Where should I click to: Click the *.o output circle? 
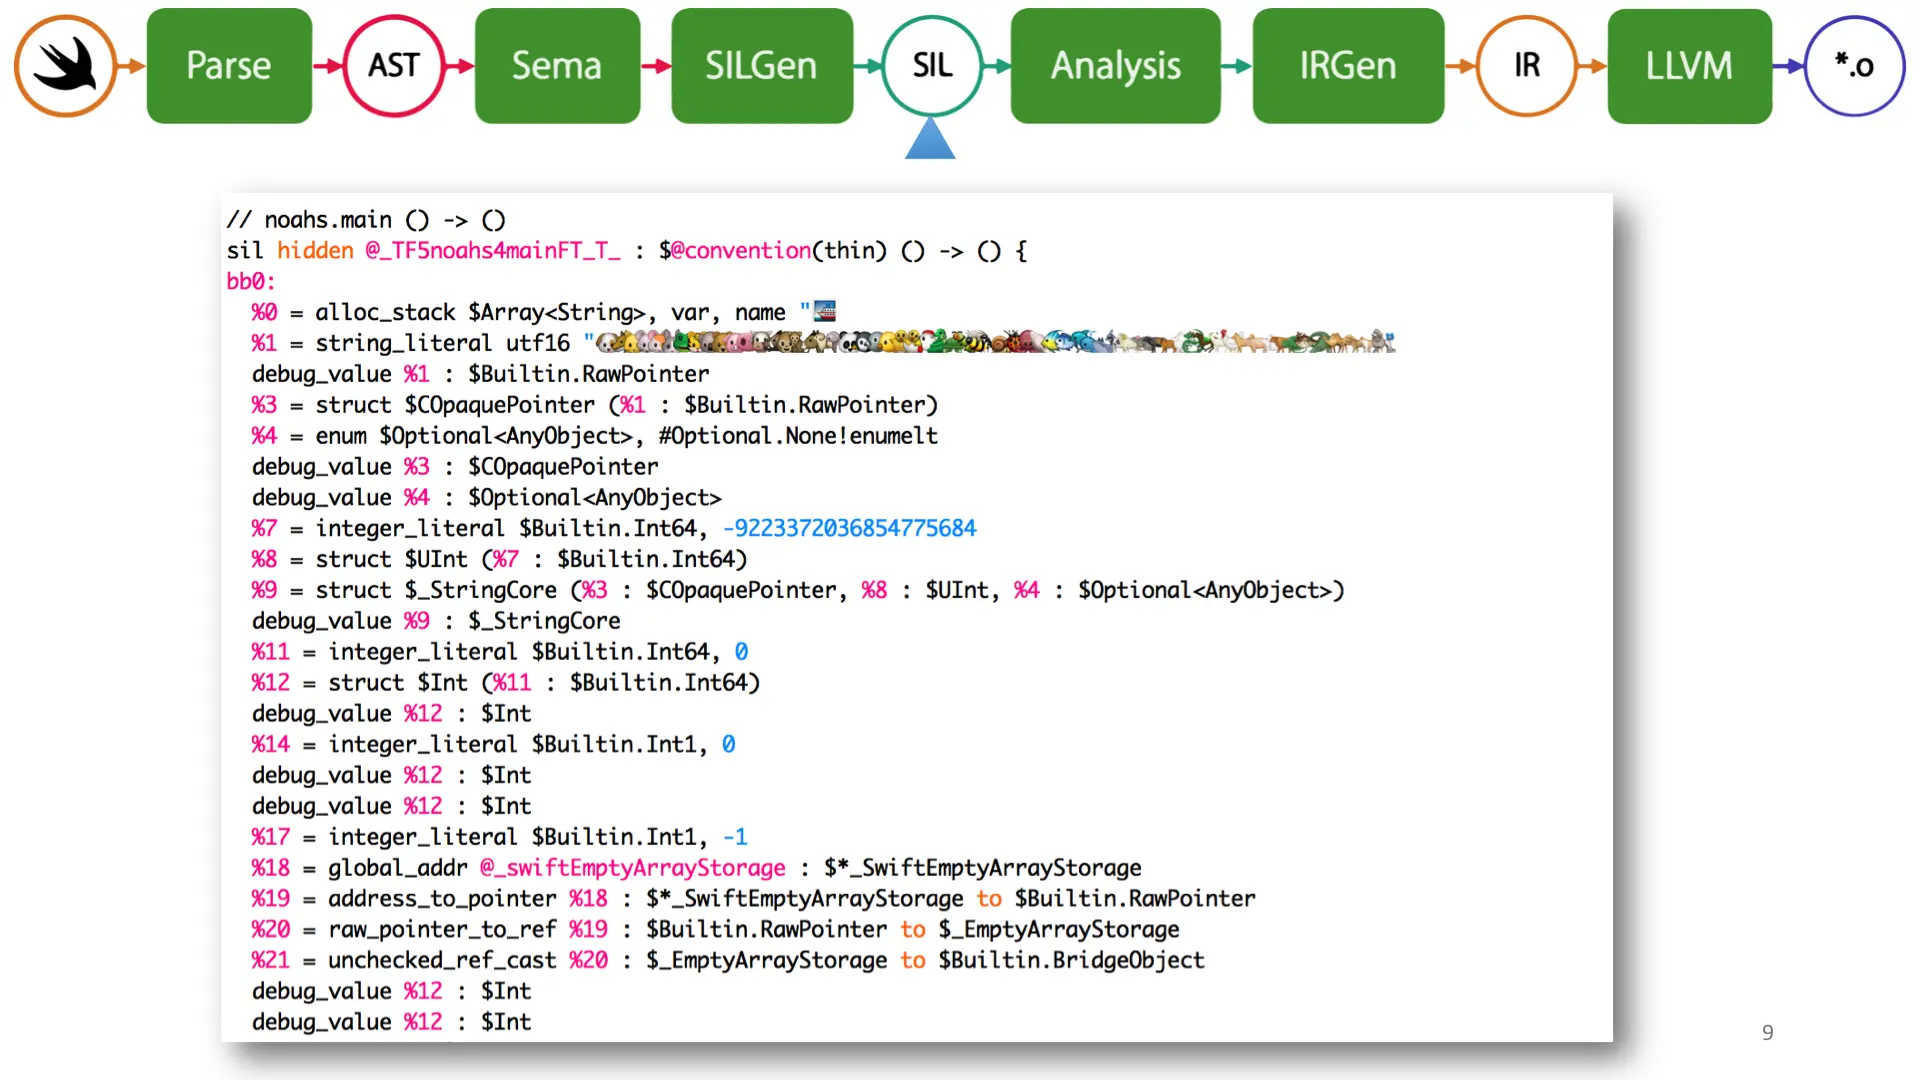click(x=1854, y=66)
